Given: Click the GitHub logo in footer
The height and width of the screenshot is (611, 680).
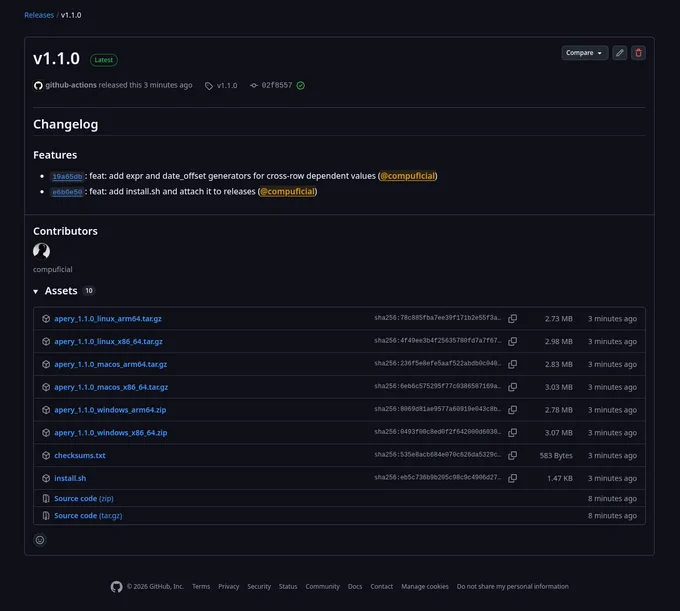Looking at the screenshot, I should pos(116,587).
